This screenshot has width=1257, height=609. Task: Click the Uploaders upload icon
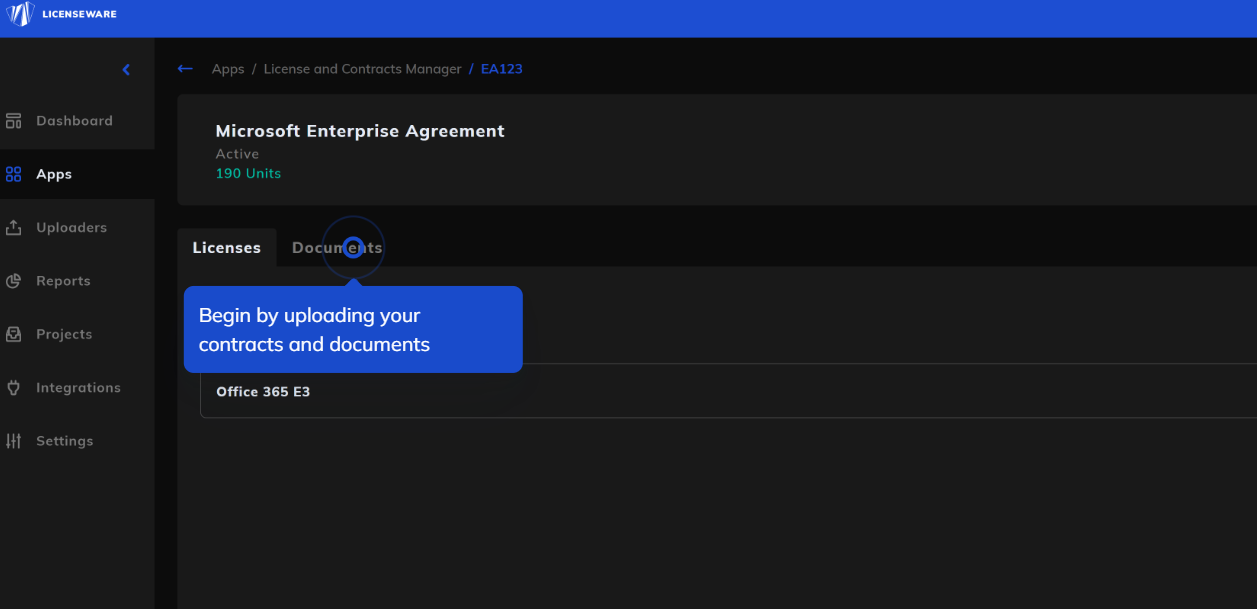click(13, 228)
